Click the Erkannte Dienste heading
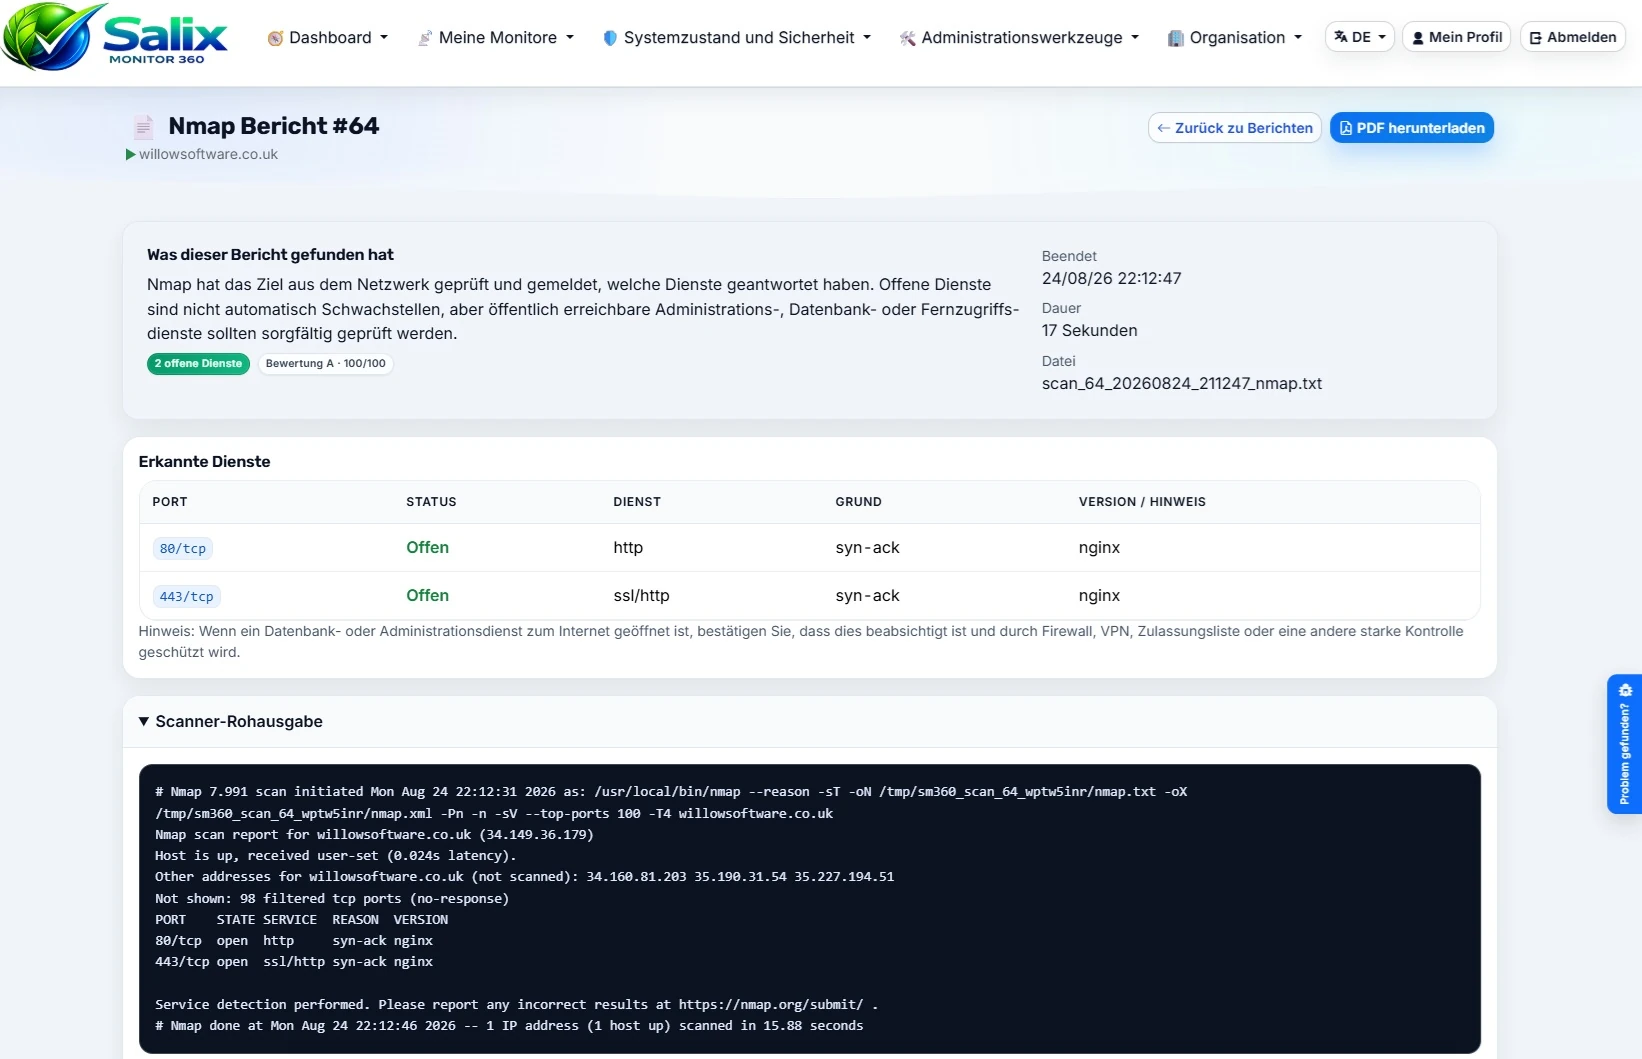This screenshot has width=1642, height=1059. (x=205, y=462)
